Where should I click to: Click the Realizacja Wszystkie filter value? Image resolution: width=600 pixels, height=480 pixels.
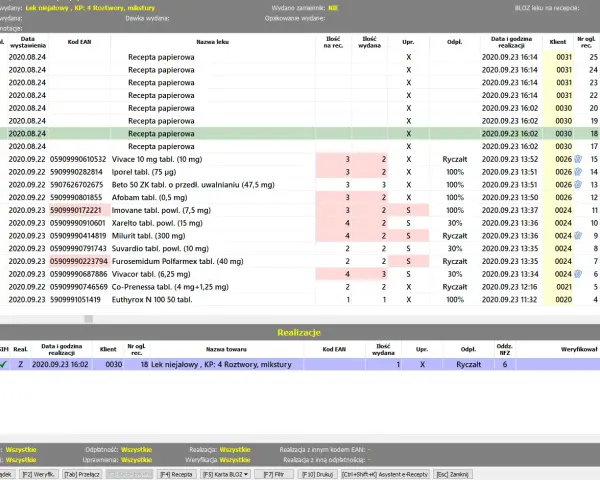(235, 450)
